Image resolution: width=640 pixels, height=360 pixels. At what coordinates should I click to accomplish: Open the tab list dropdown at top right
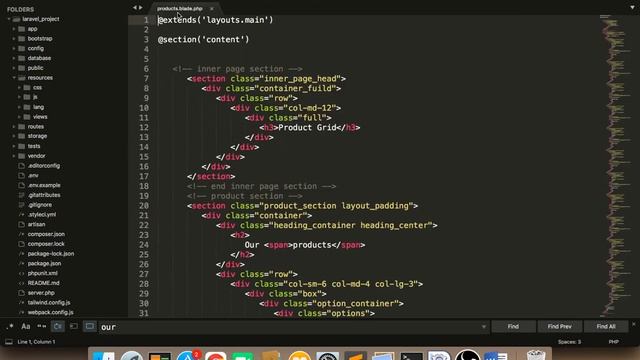[x=632, y=7]
